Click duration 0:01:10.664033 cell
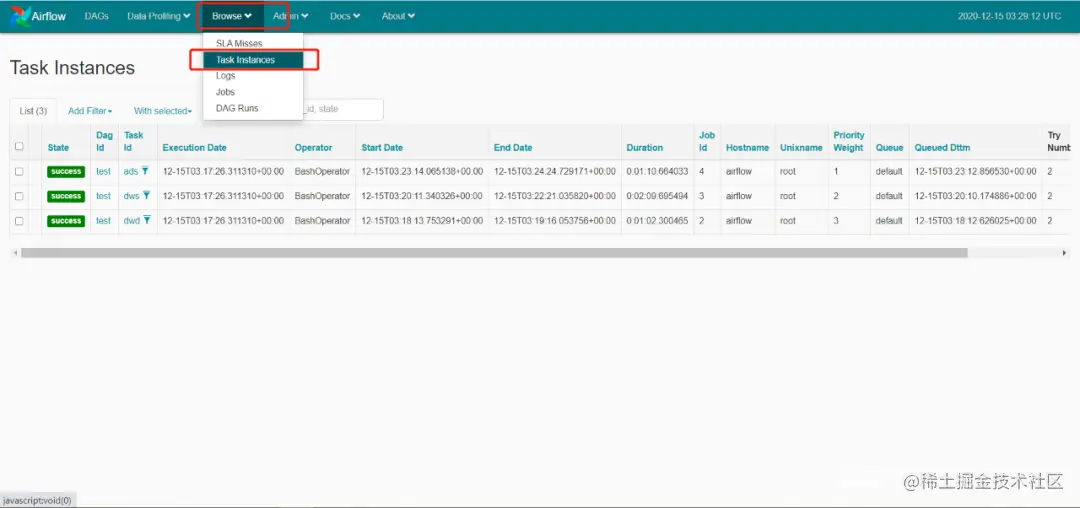The image size is (1080, 508). point(656,171)
